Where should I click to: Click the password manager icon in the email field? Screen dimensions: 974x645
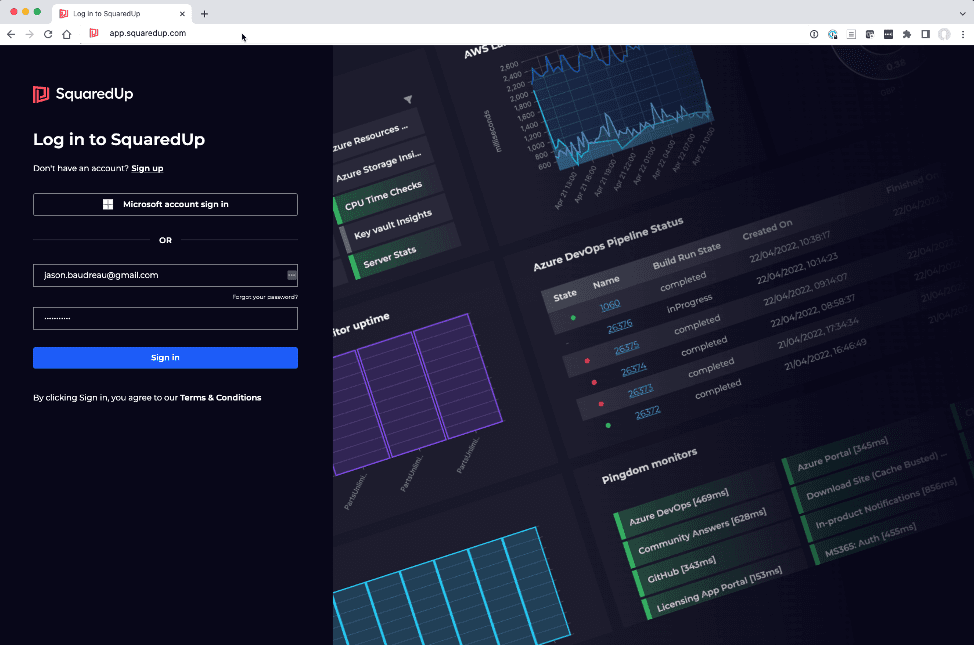pos(291,275)
